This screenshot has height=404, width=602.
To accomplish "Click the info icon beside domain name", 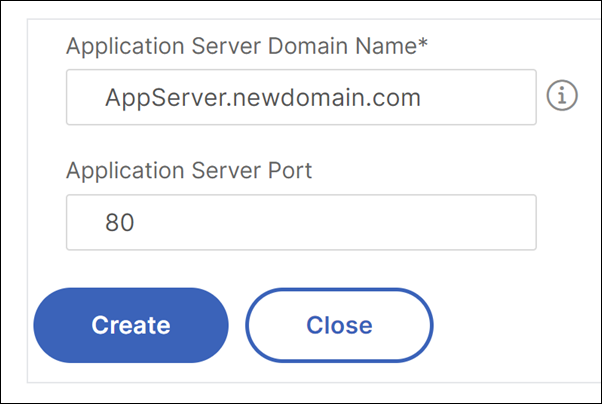I will 562,95.
